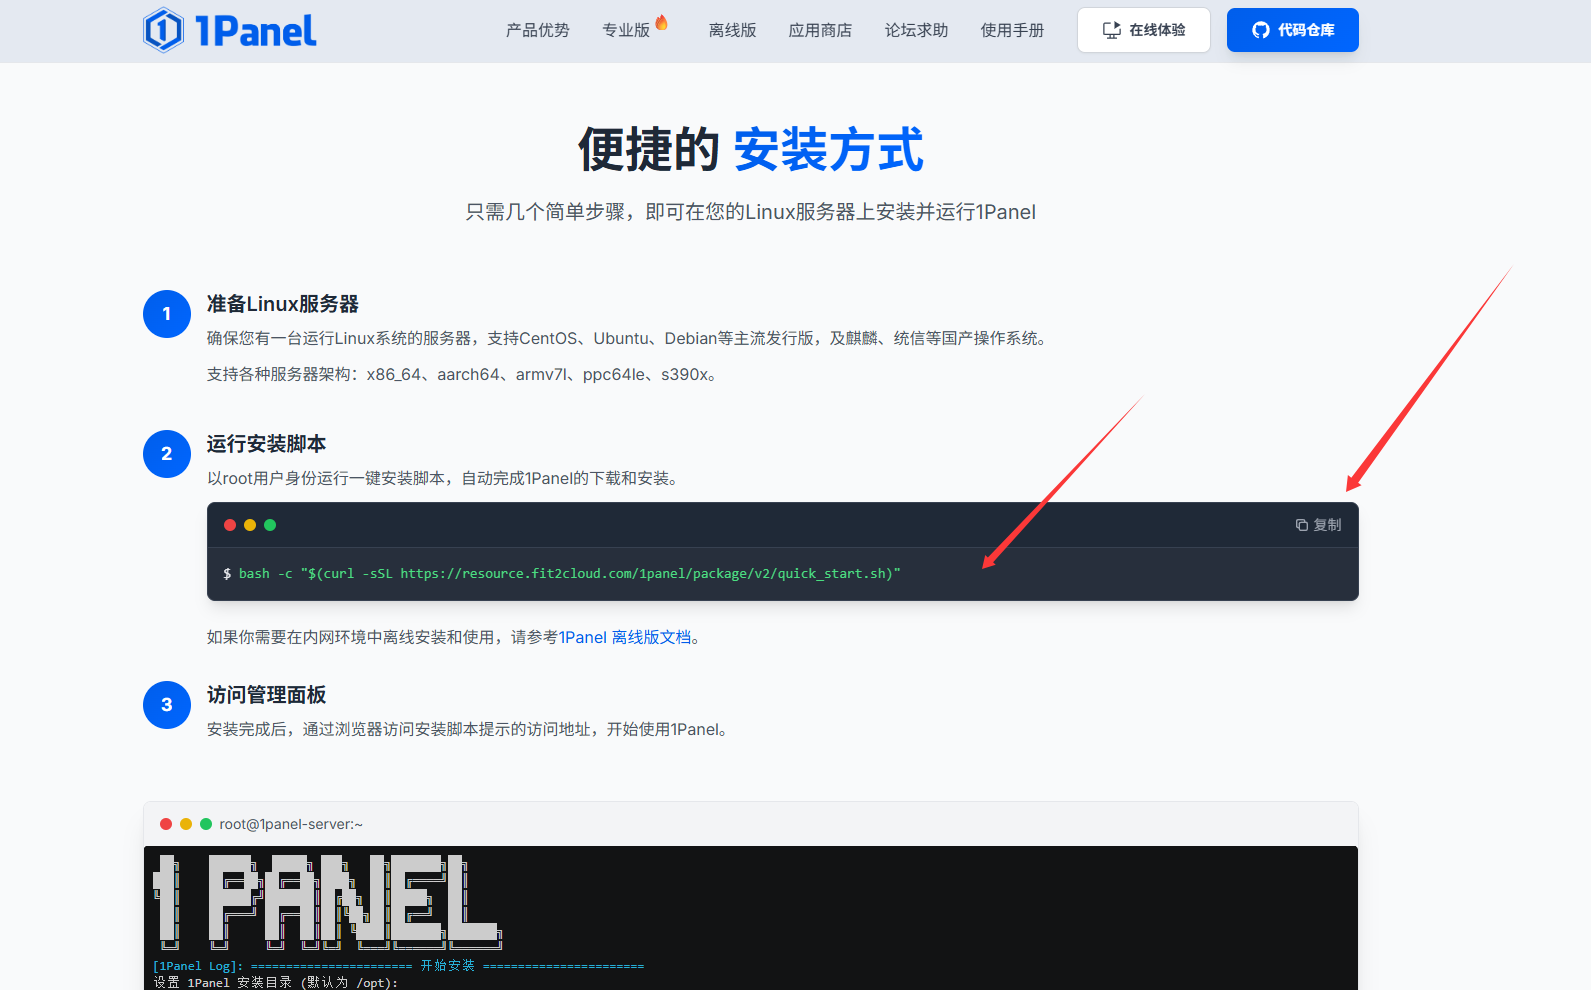Open the 使用手册 navigation link
This screenshot has height=990, width=1591.
click(1012, 30)
